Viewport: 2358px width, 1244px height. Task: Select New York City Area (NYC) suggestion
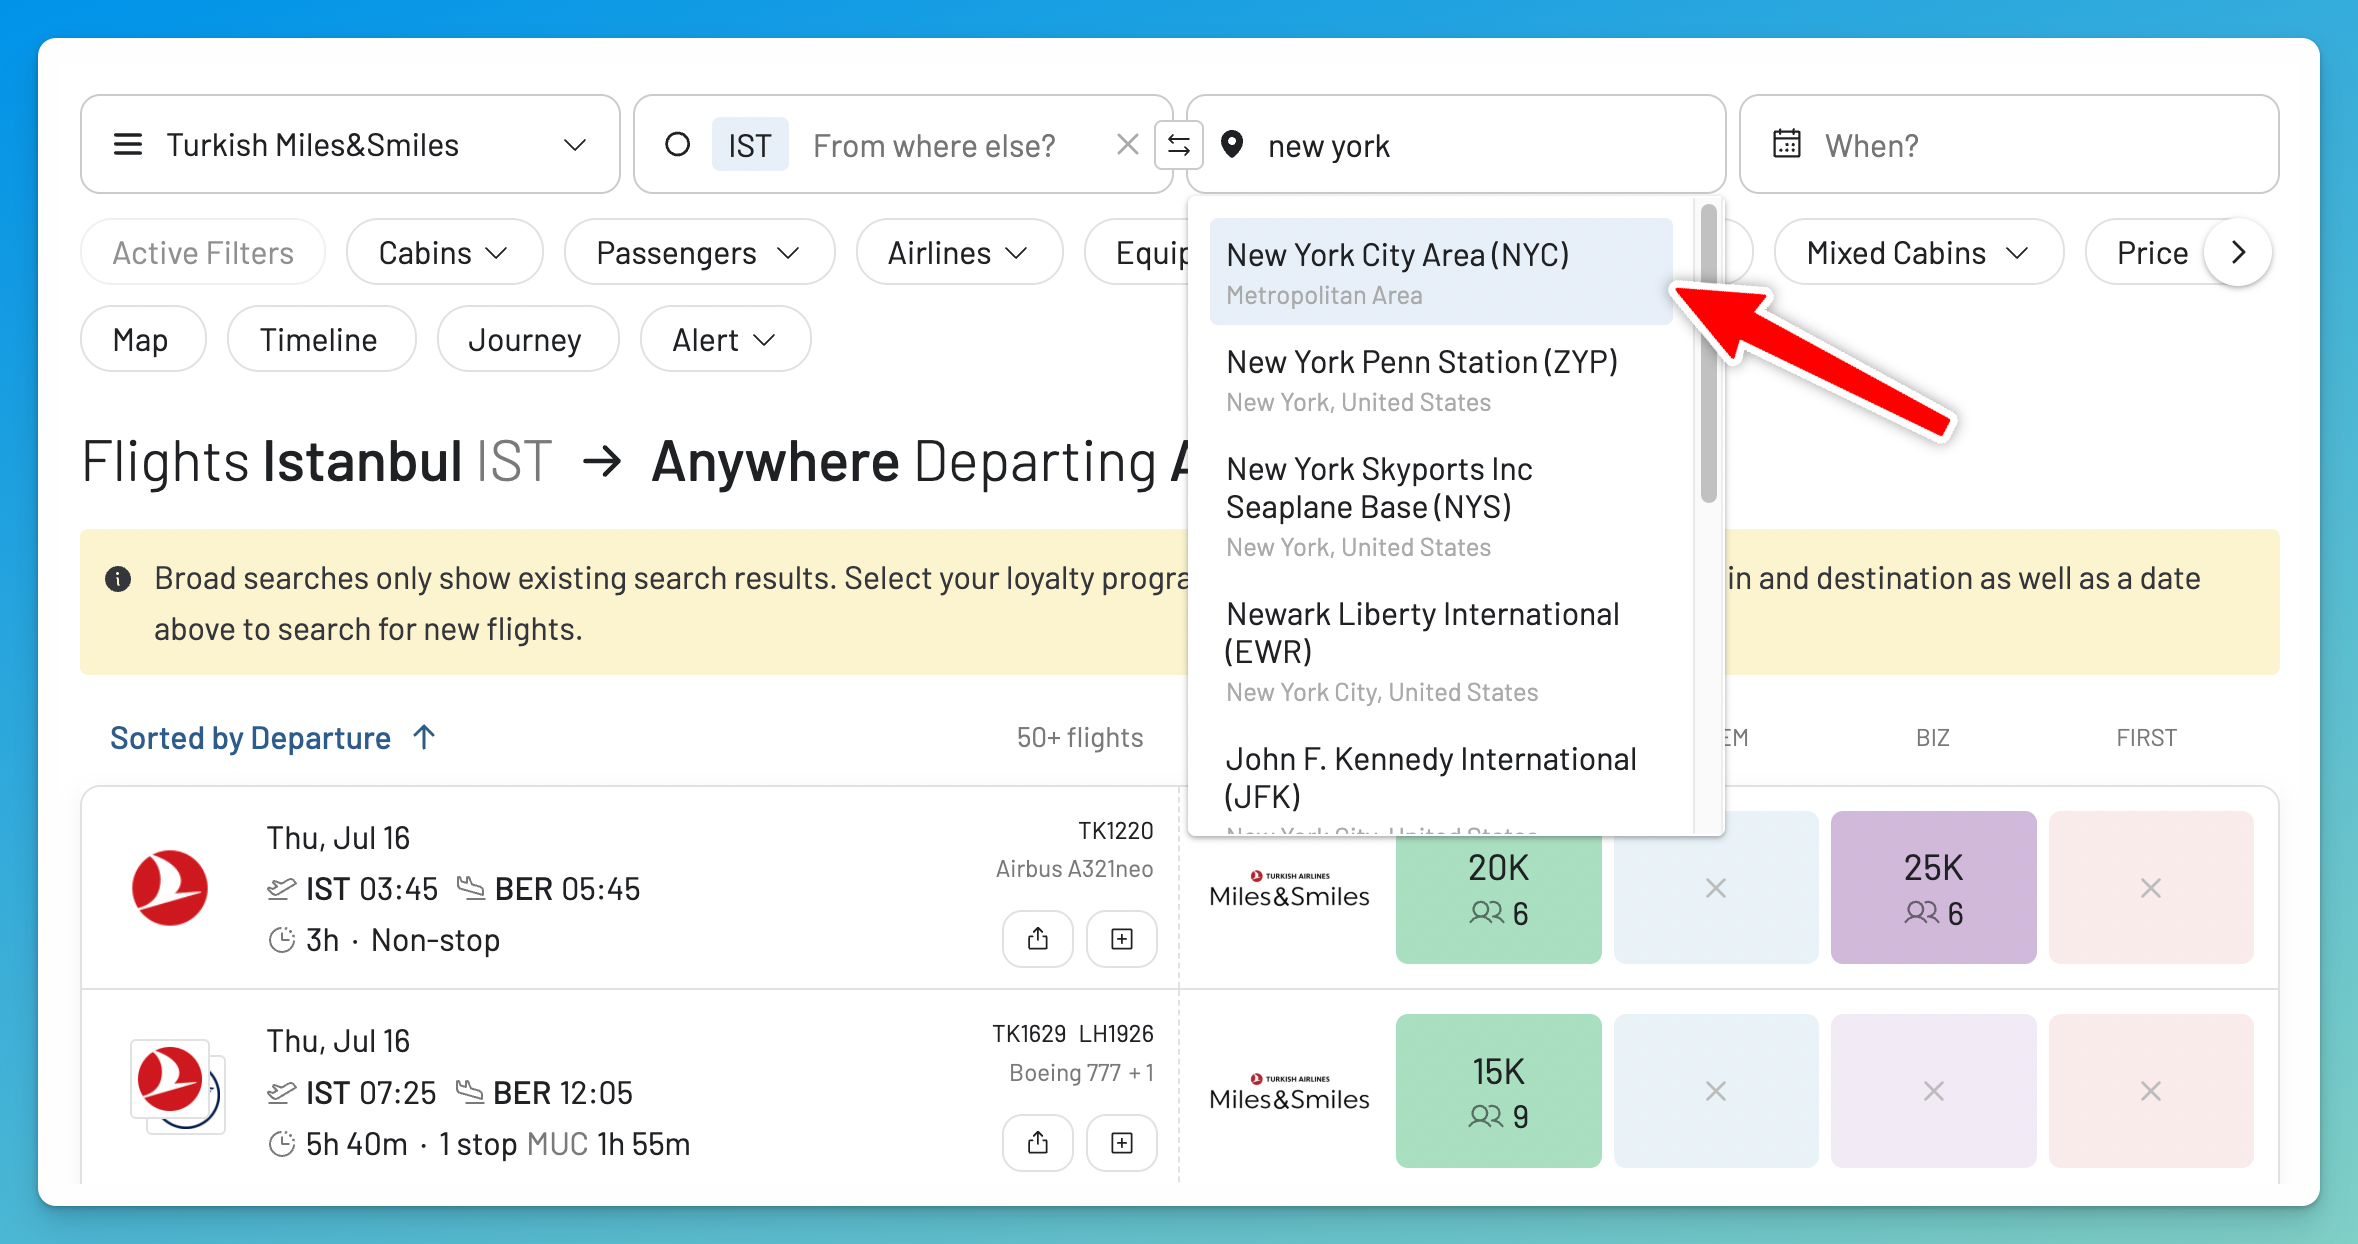pos(1440,271)
